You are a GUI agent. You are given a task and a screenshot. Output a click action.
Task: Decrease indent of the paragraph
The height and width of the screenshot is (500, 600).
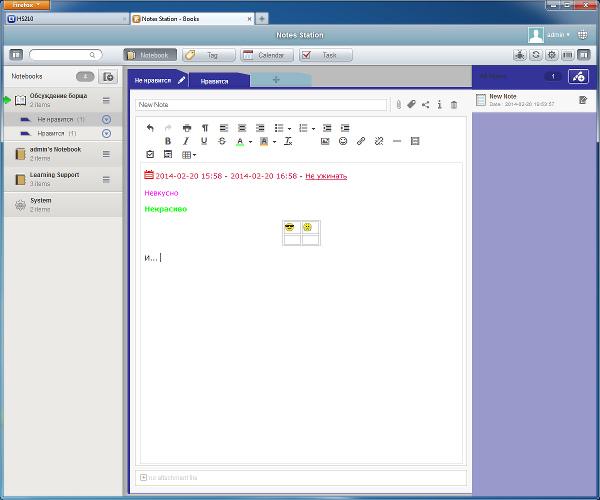click(x=327, y=128)
